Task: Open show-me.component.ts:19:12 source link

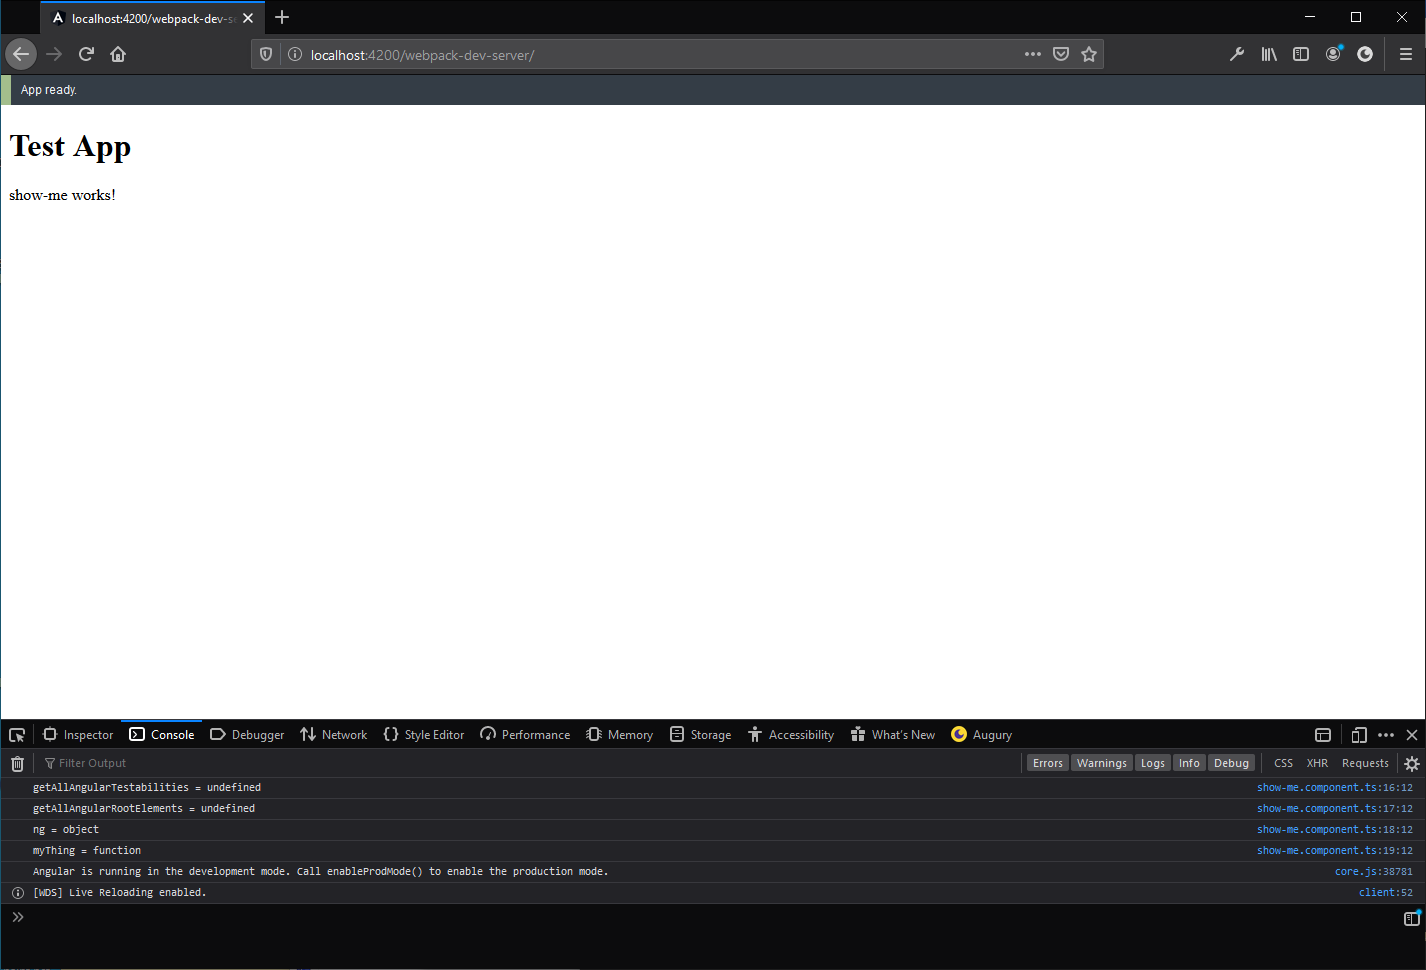Action: tap(1334, 851)
